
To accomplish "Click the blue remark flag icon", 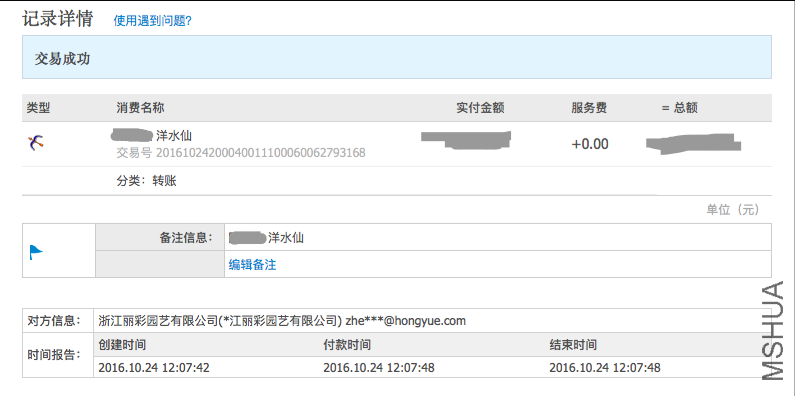I will click(x=36, y=252).
